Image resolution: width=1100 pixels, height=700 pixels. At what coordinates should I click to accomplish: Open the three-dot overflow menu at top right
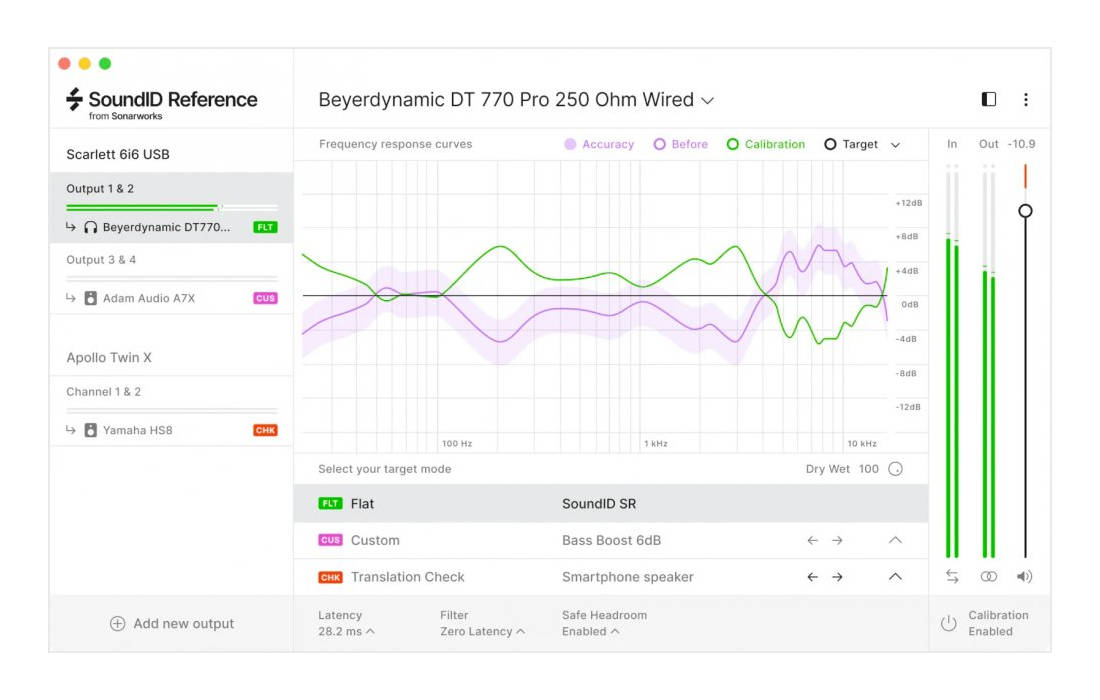pos(1026,98)
